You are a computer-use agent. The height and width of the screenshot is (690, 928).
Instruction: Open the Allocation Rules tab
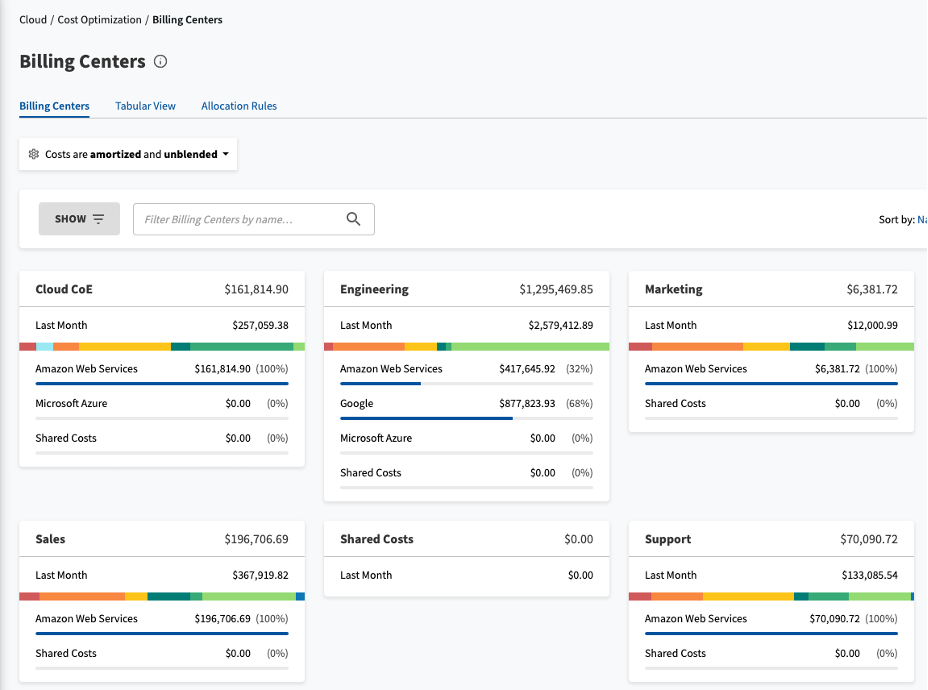[239, 106]
